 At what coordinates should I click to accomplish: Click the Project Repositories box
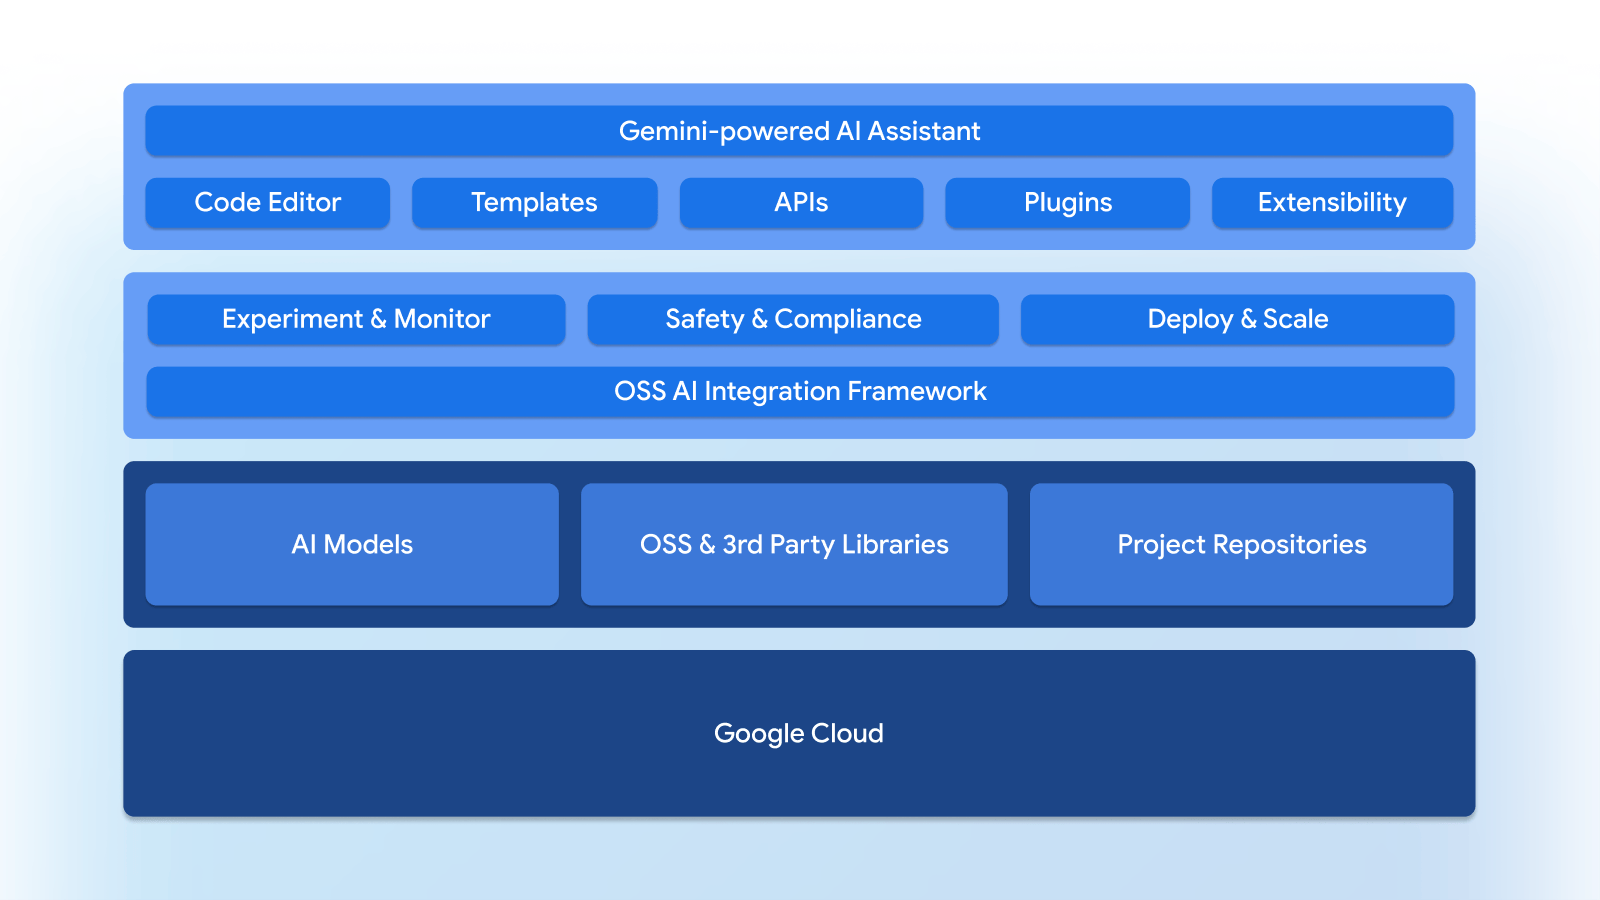pos(1241,544)
